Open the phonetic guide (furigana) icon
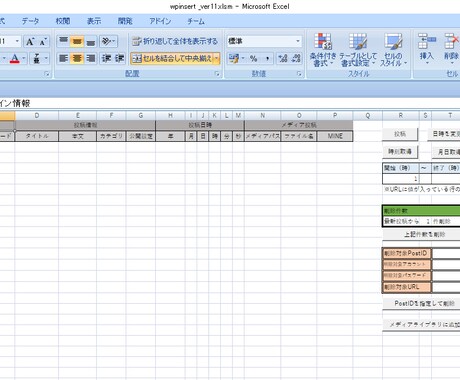Image resolution: width=460 pixels, height=380 pixels. [x=37, y=59]
